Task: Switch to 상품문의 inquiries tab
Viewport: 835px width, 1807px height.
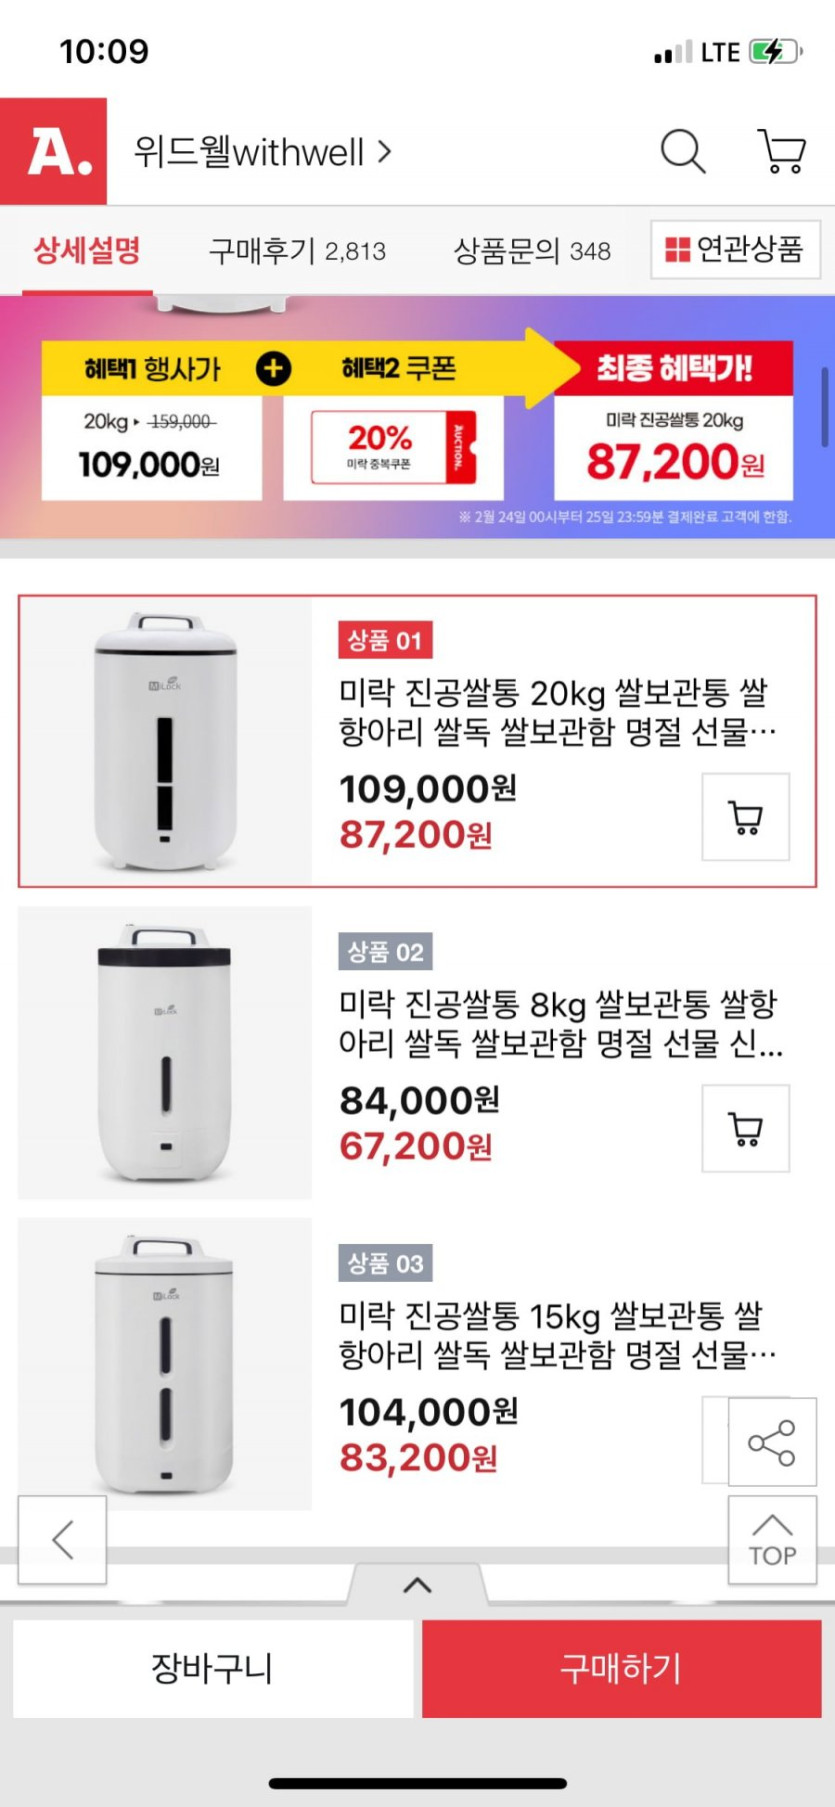Action: (x=532, y=250)
